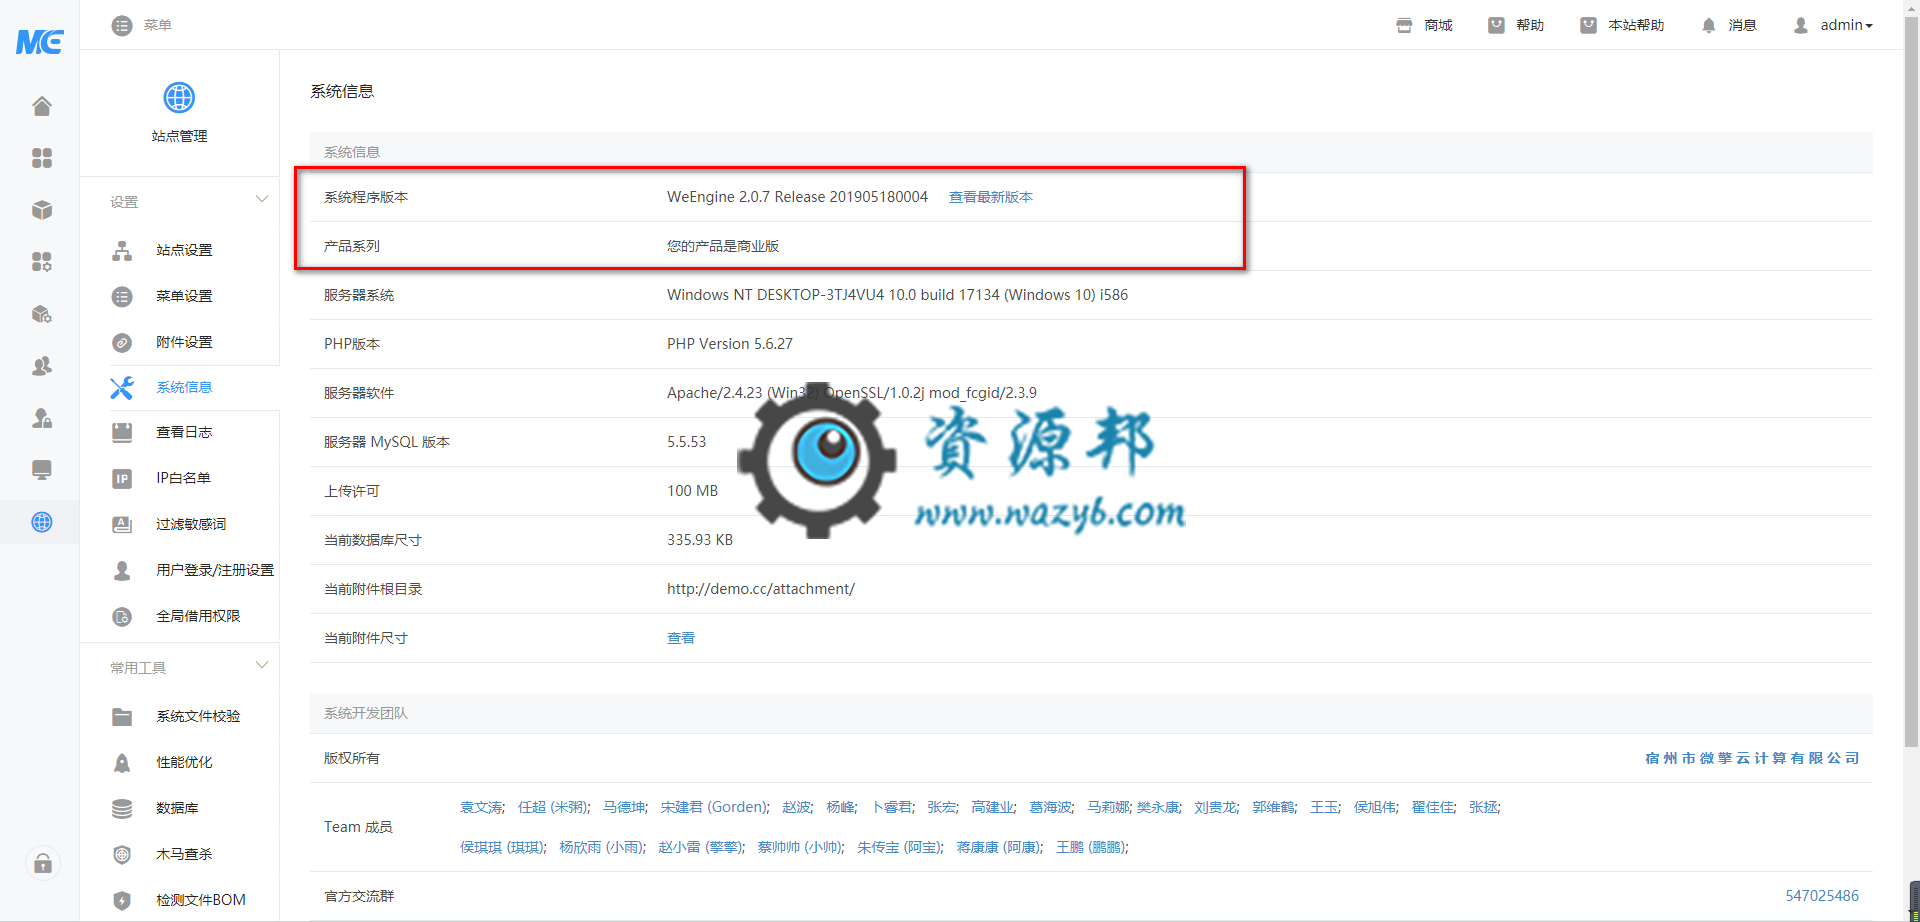The width and height of the screenshot is (1920, 922).
Task: Click team member 袁文涛 link
Action: tap(482, 807)
